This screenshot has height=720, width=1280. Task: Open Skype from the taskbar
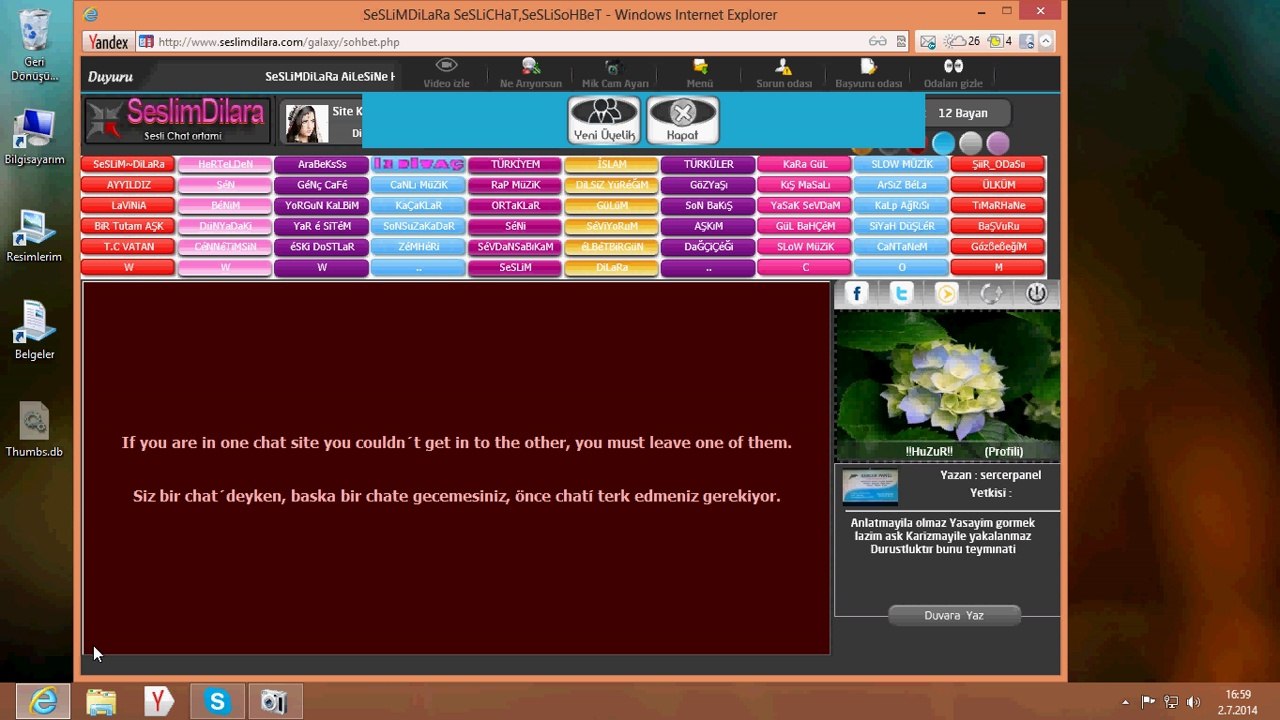217,702
